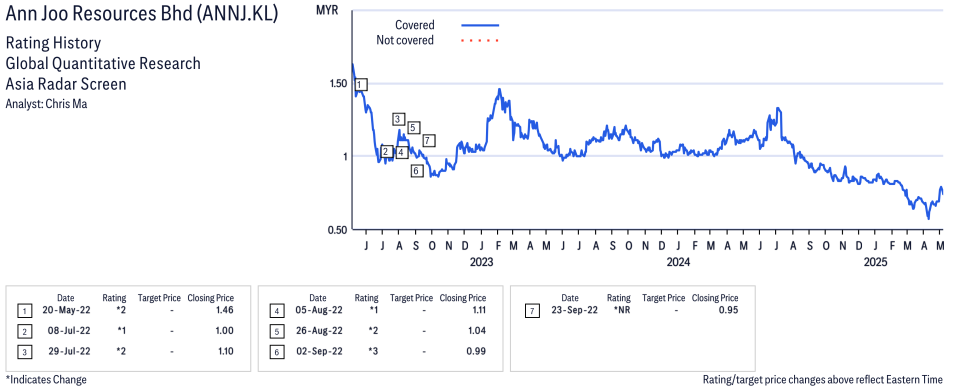Image resolution: width=954 pixels, height=386 pixels.
Task: Select chart marker 5 on the chart
Action: pos(413,127)
